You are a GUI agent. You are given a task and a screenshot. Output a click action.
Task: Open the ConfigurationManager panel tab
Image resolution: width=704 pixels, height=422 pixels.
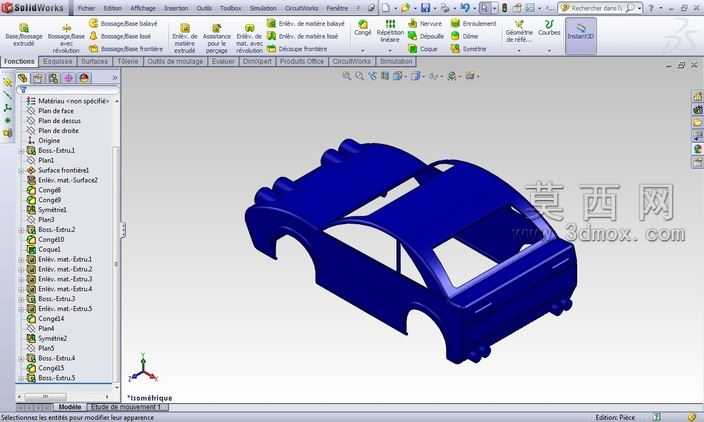tap(53, 78)
